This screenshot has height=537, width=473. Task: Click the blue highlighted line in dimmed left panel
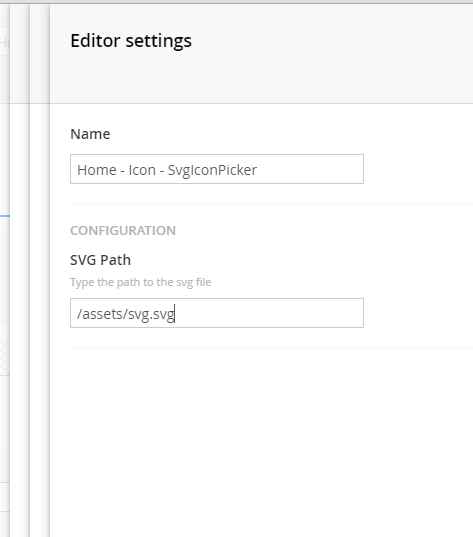pyautogui.click(x=5, y=216)
